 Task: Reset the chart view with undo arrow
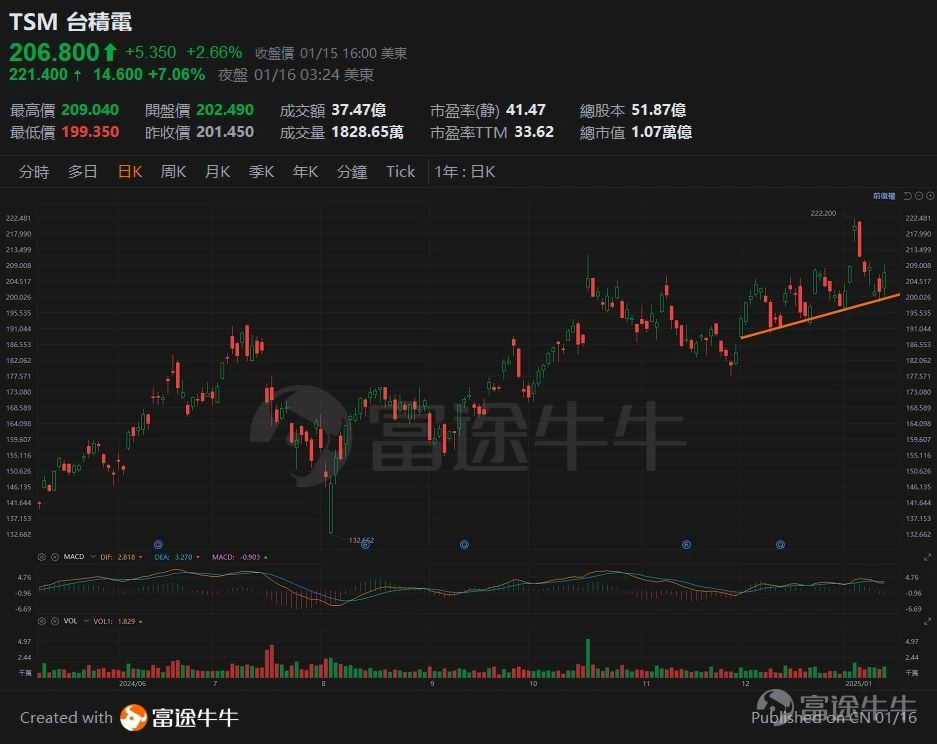pos(908,196)
